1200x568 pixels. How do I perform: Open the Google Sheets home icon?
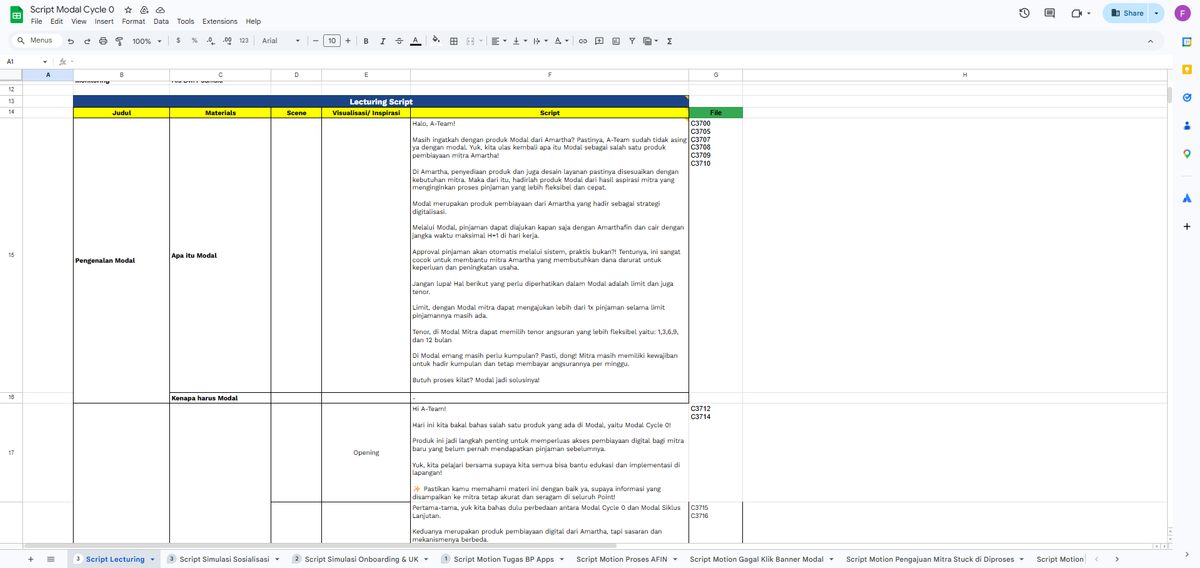tap(15, 14)
